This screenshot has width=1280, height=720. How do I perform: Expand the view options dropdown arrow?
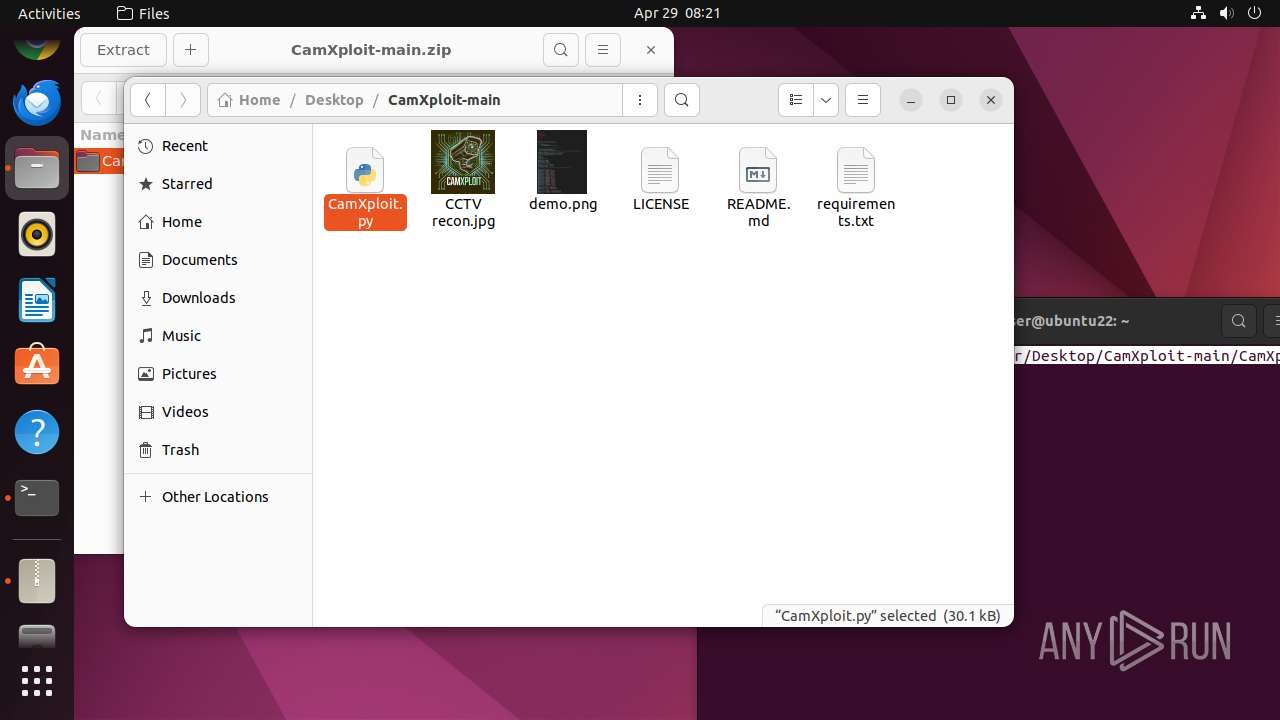click(826, 100)
